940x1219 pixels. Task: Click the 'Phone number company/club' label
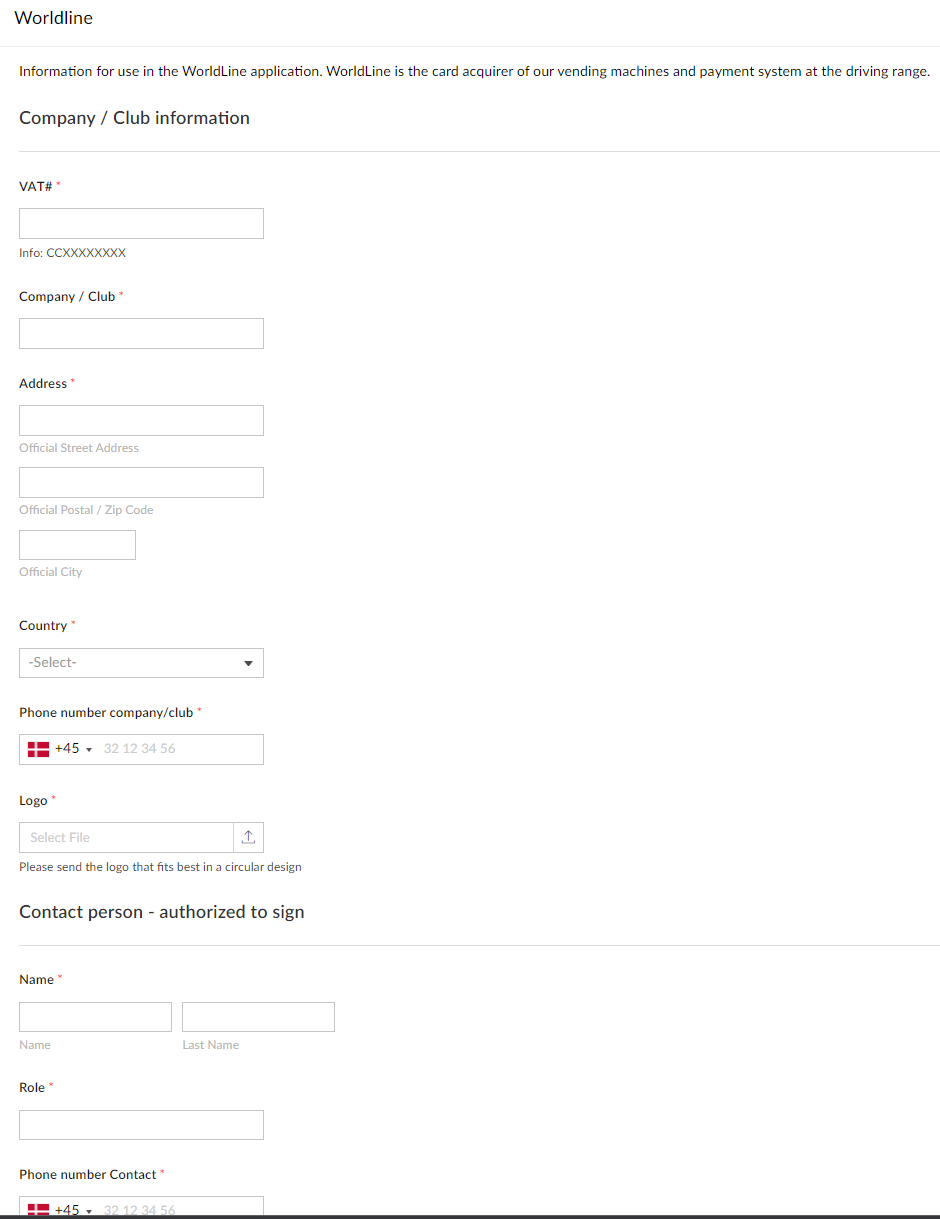(x=106, y=712)
